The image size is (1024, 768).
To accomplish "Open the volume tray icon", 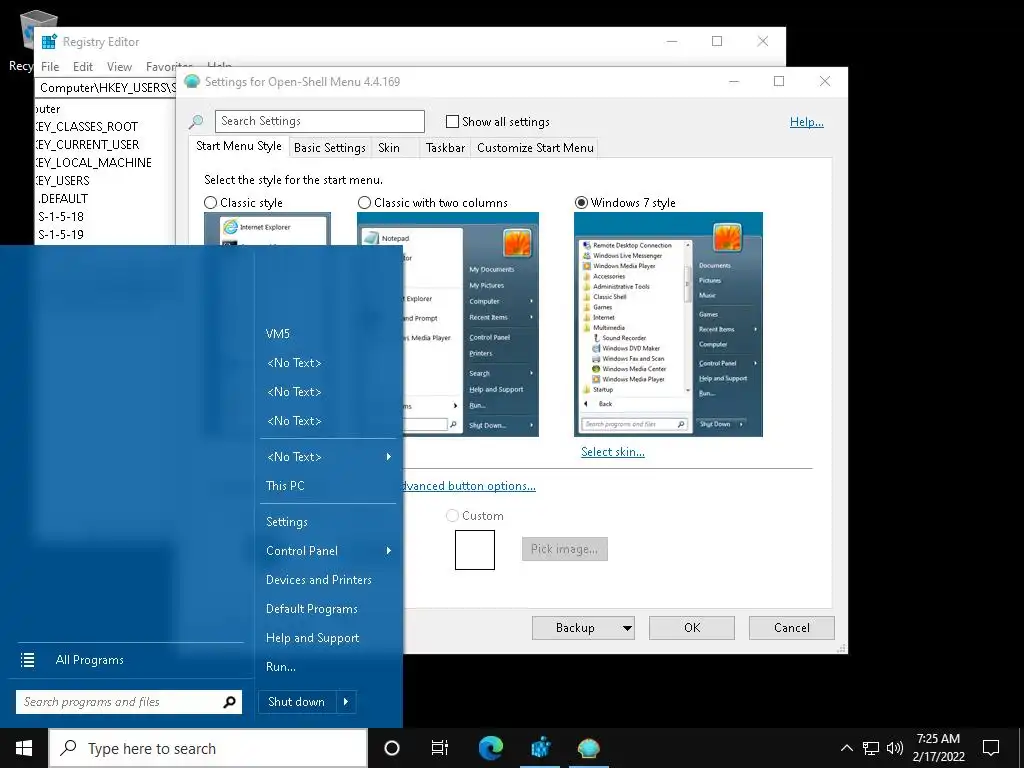I will 895,748.
